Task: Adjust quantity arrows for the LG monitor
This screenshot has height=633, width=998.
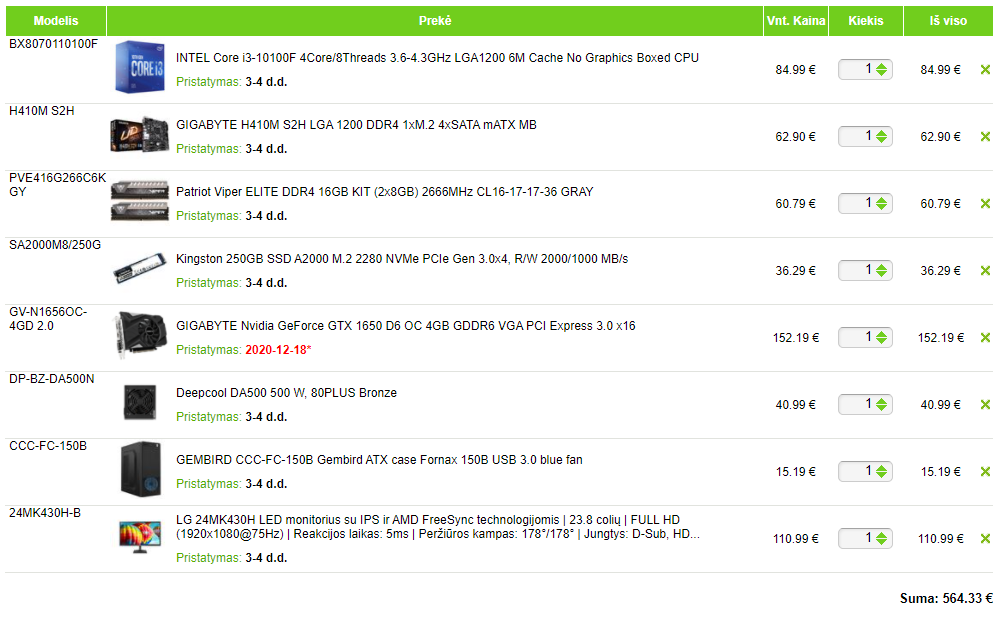Action: [x=882, y=539]
